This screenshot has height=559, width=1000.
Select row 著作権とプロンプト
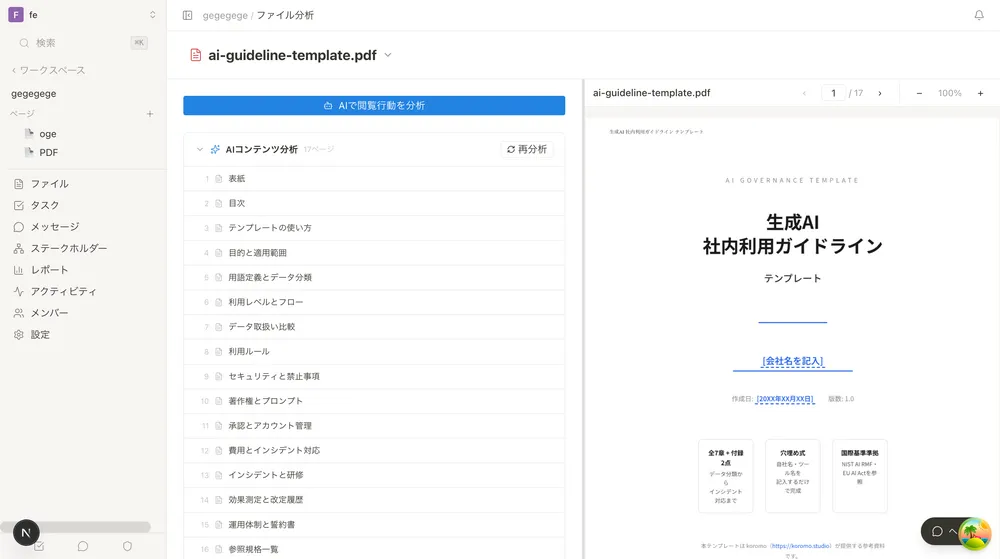click(x=374, y=401)
